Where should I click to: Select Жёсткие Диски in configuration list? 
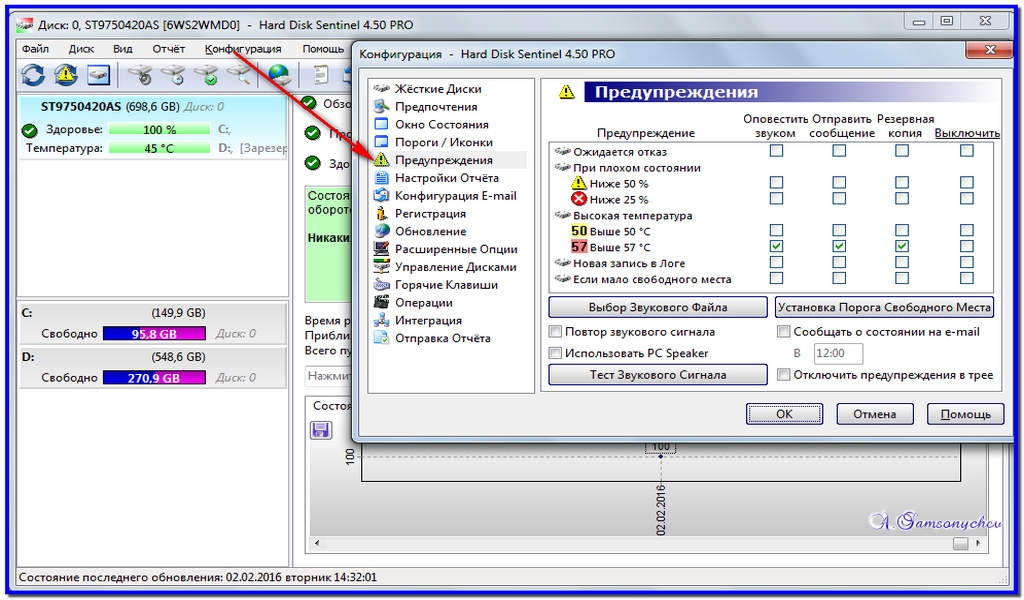[x=438, y=89]
